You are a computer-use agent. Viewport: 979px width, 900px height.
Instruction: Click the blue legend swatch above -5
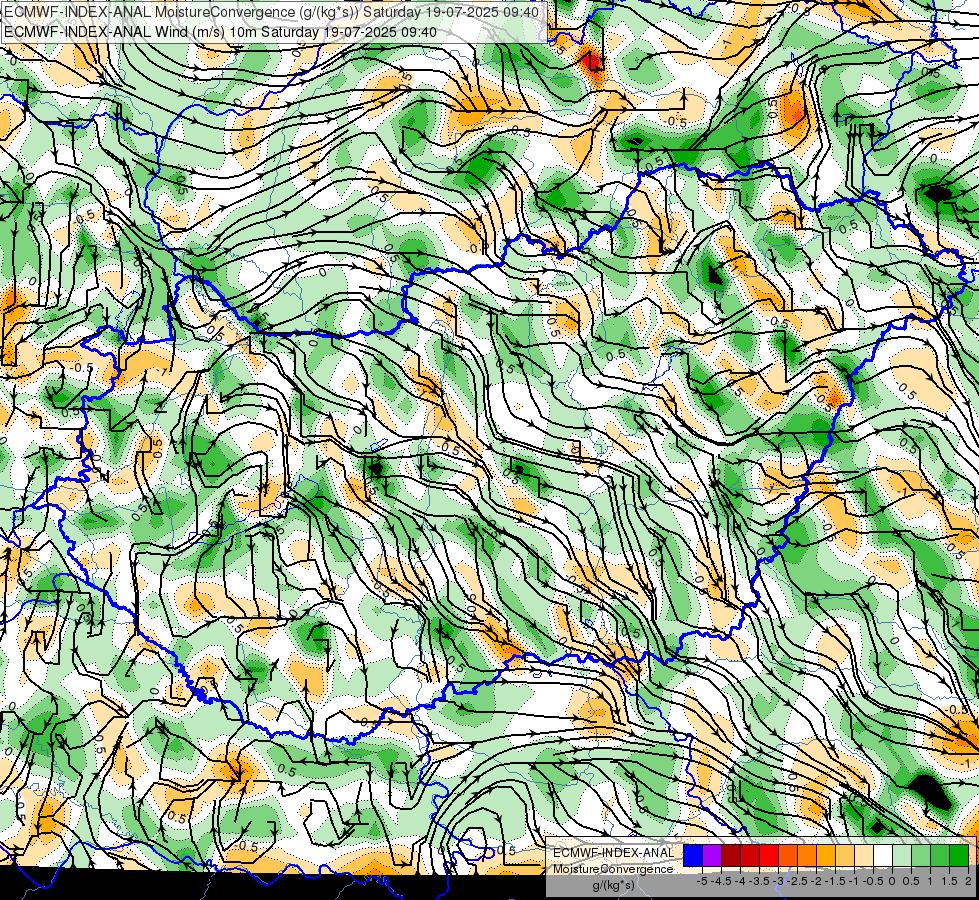pyautogui.click(x=692, y=855)
